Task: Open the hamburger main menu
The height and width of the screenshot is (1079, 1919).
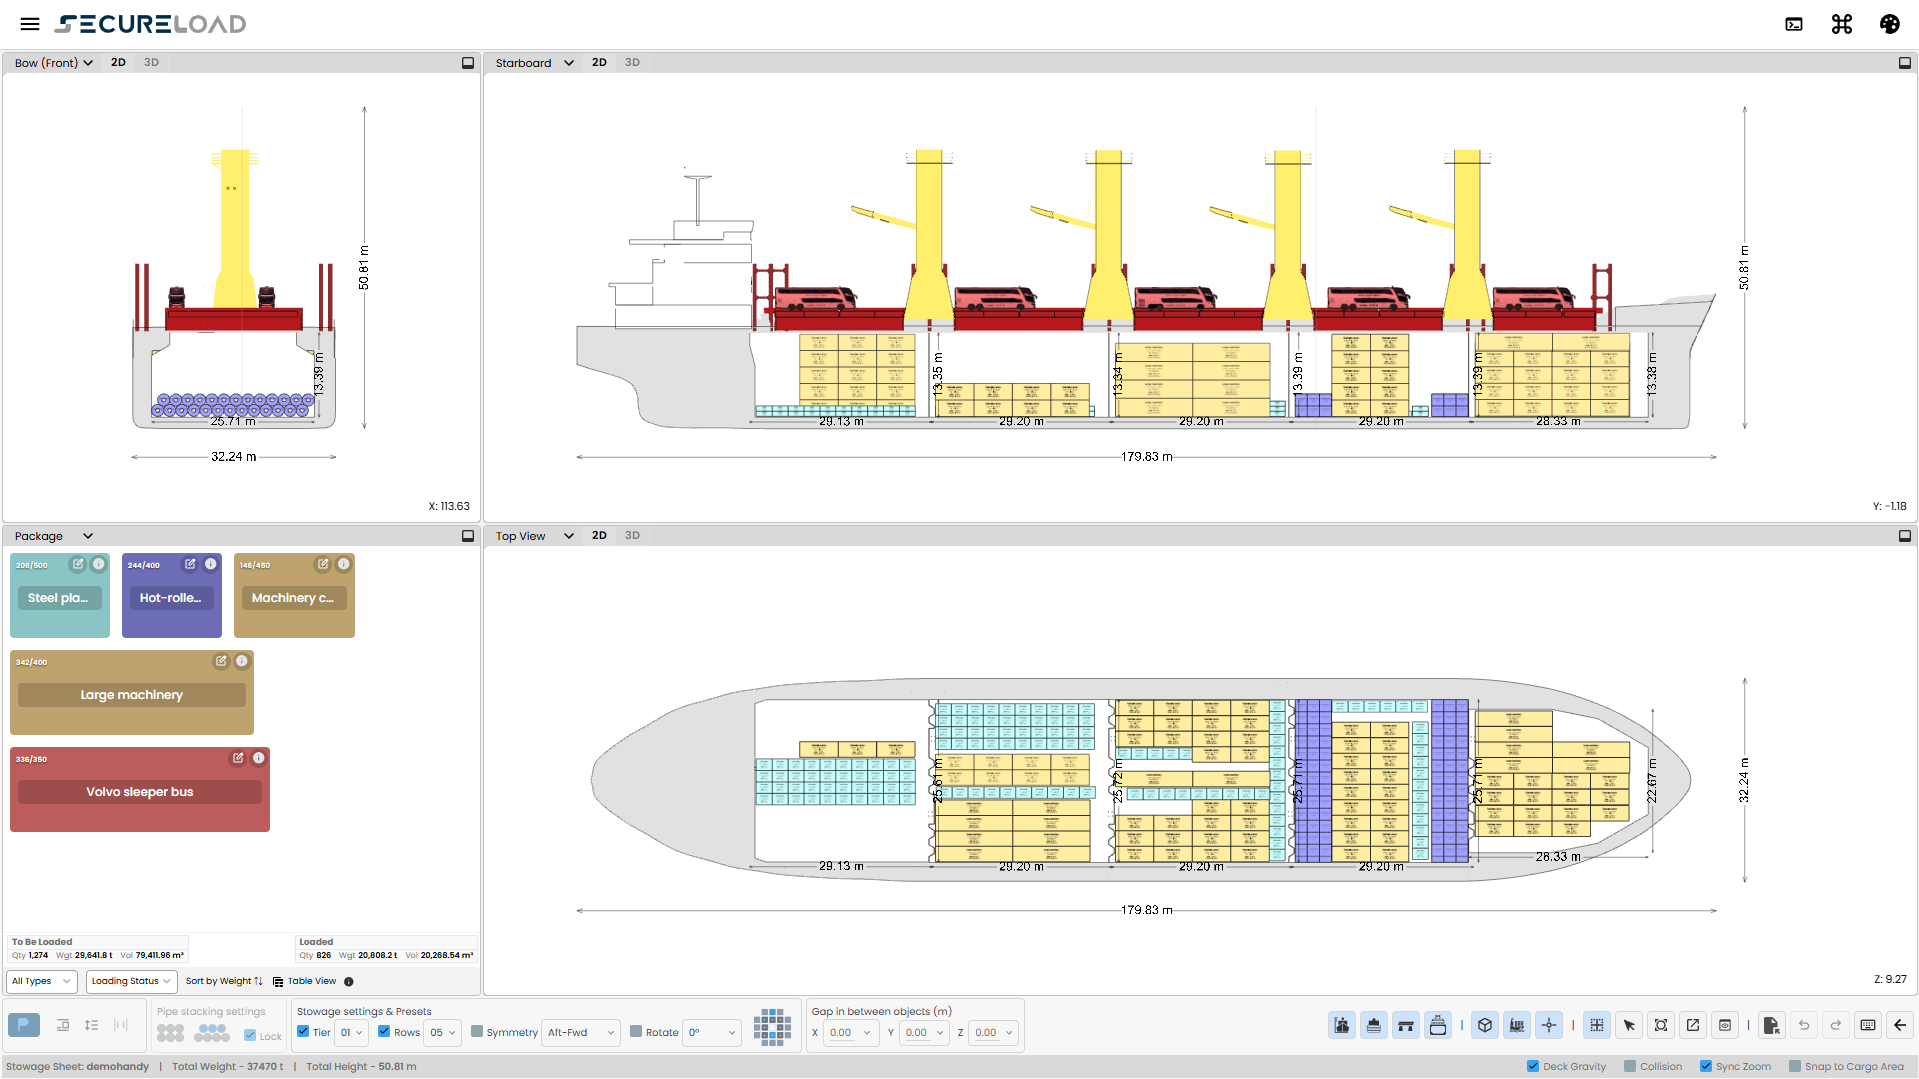Action: coord(30,24)
